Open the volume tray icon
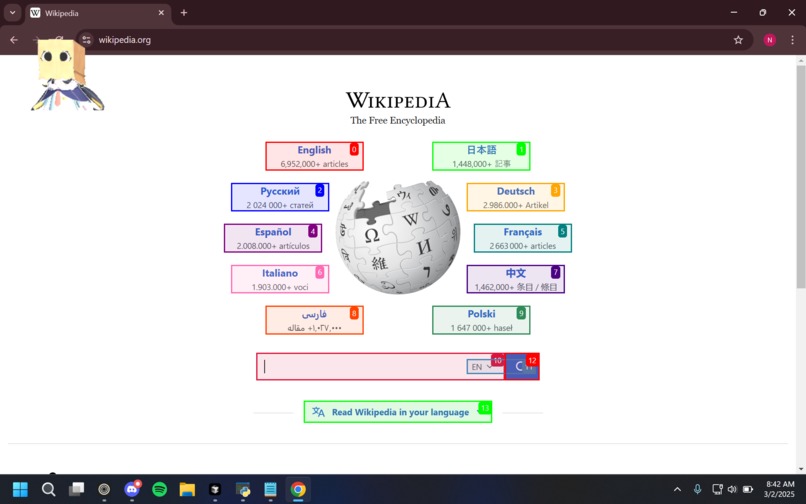 [x=732, y=489]
